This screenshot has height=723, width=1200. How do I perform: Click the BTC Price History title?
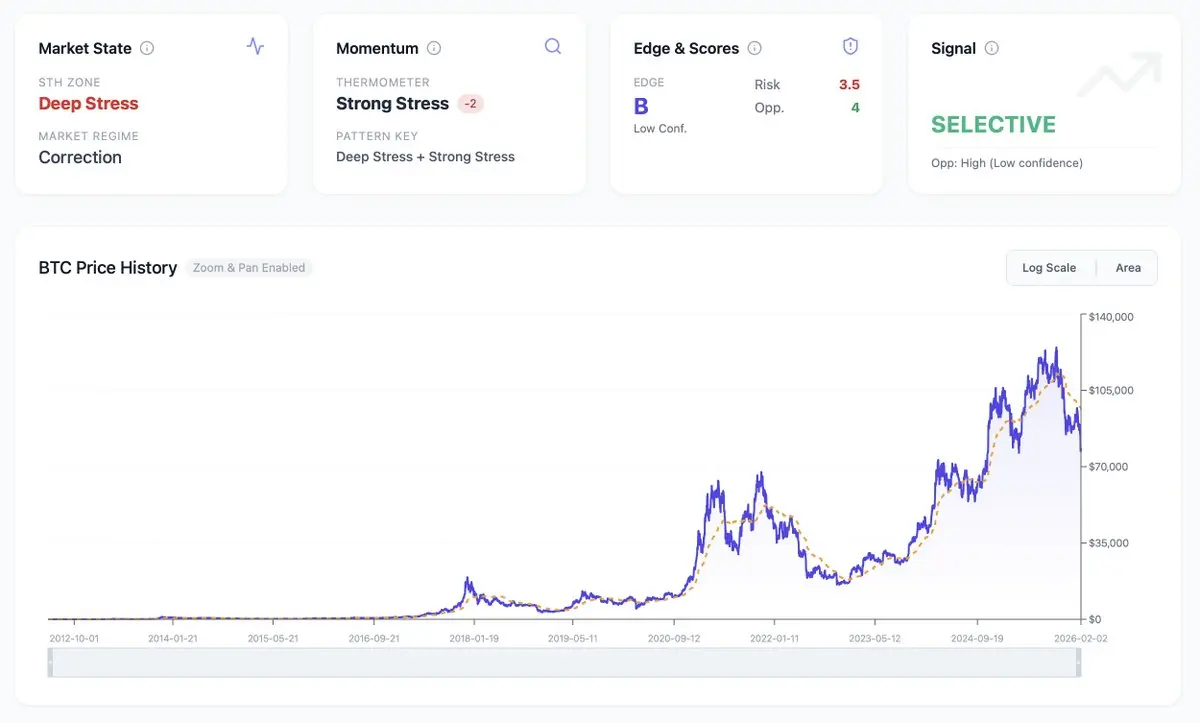click(x=108, y=268)
